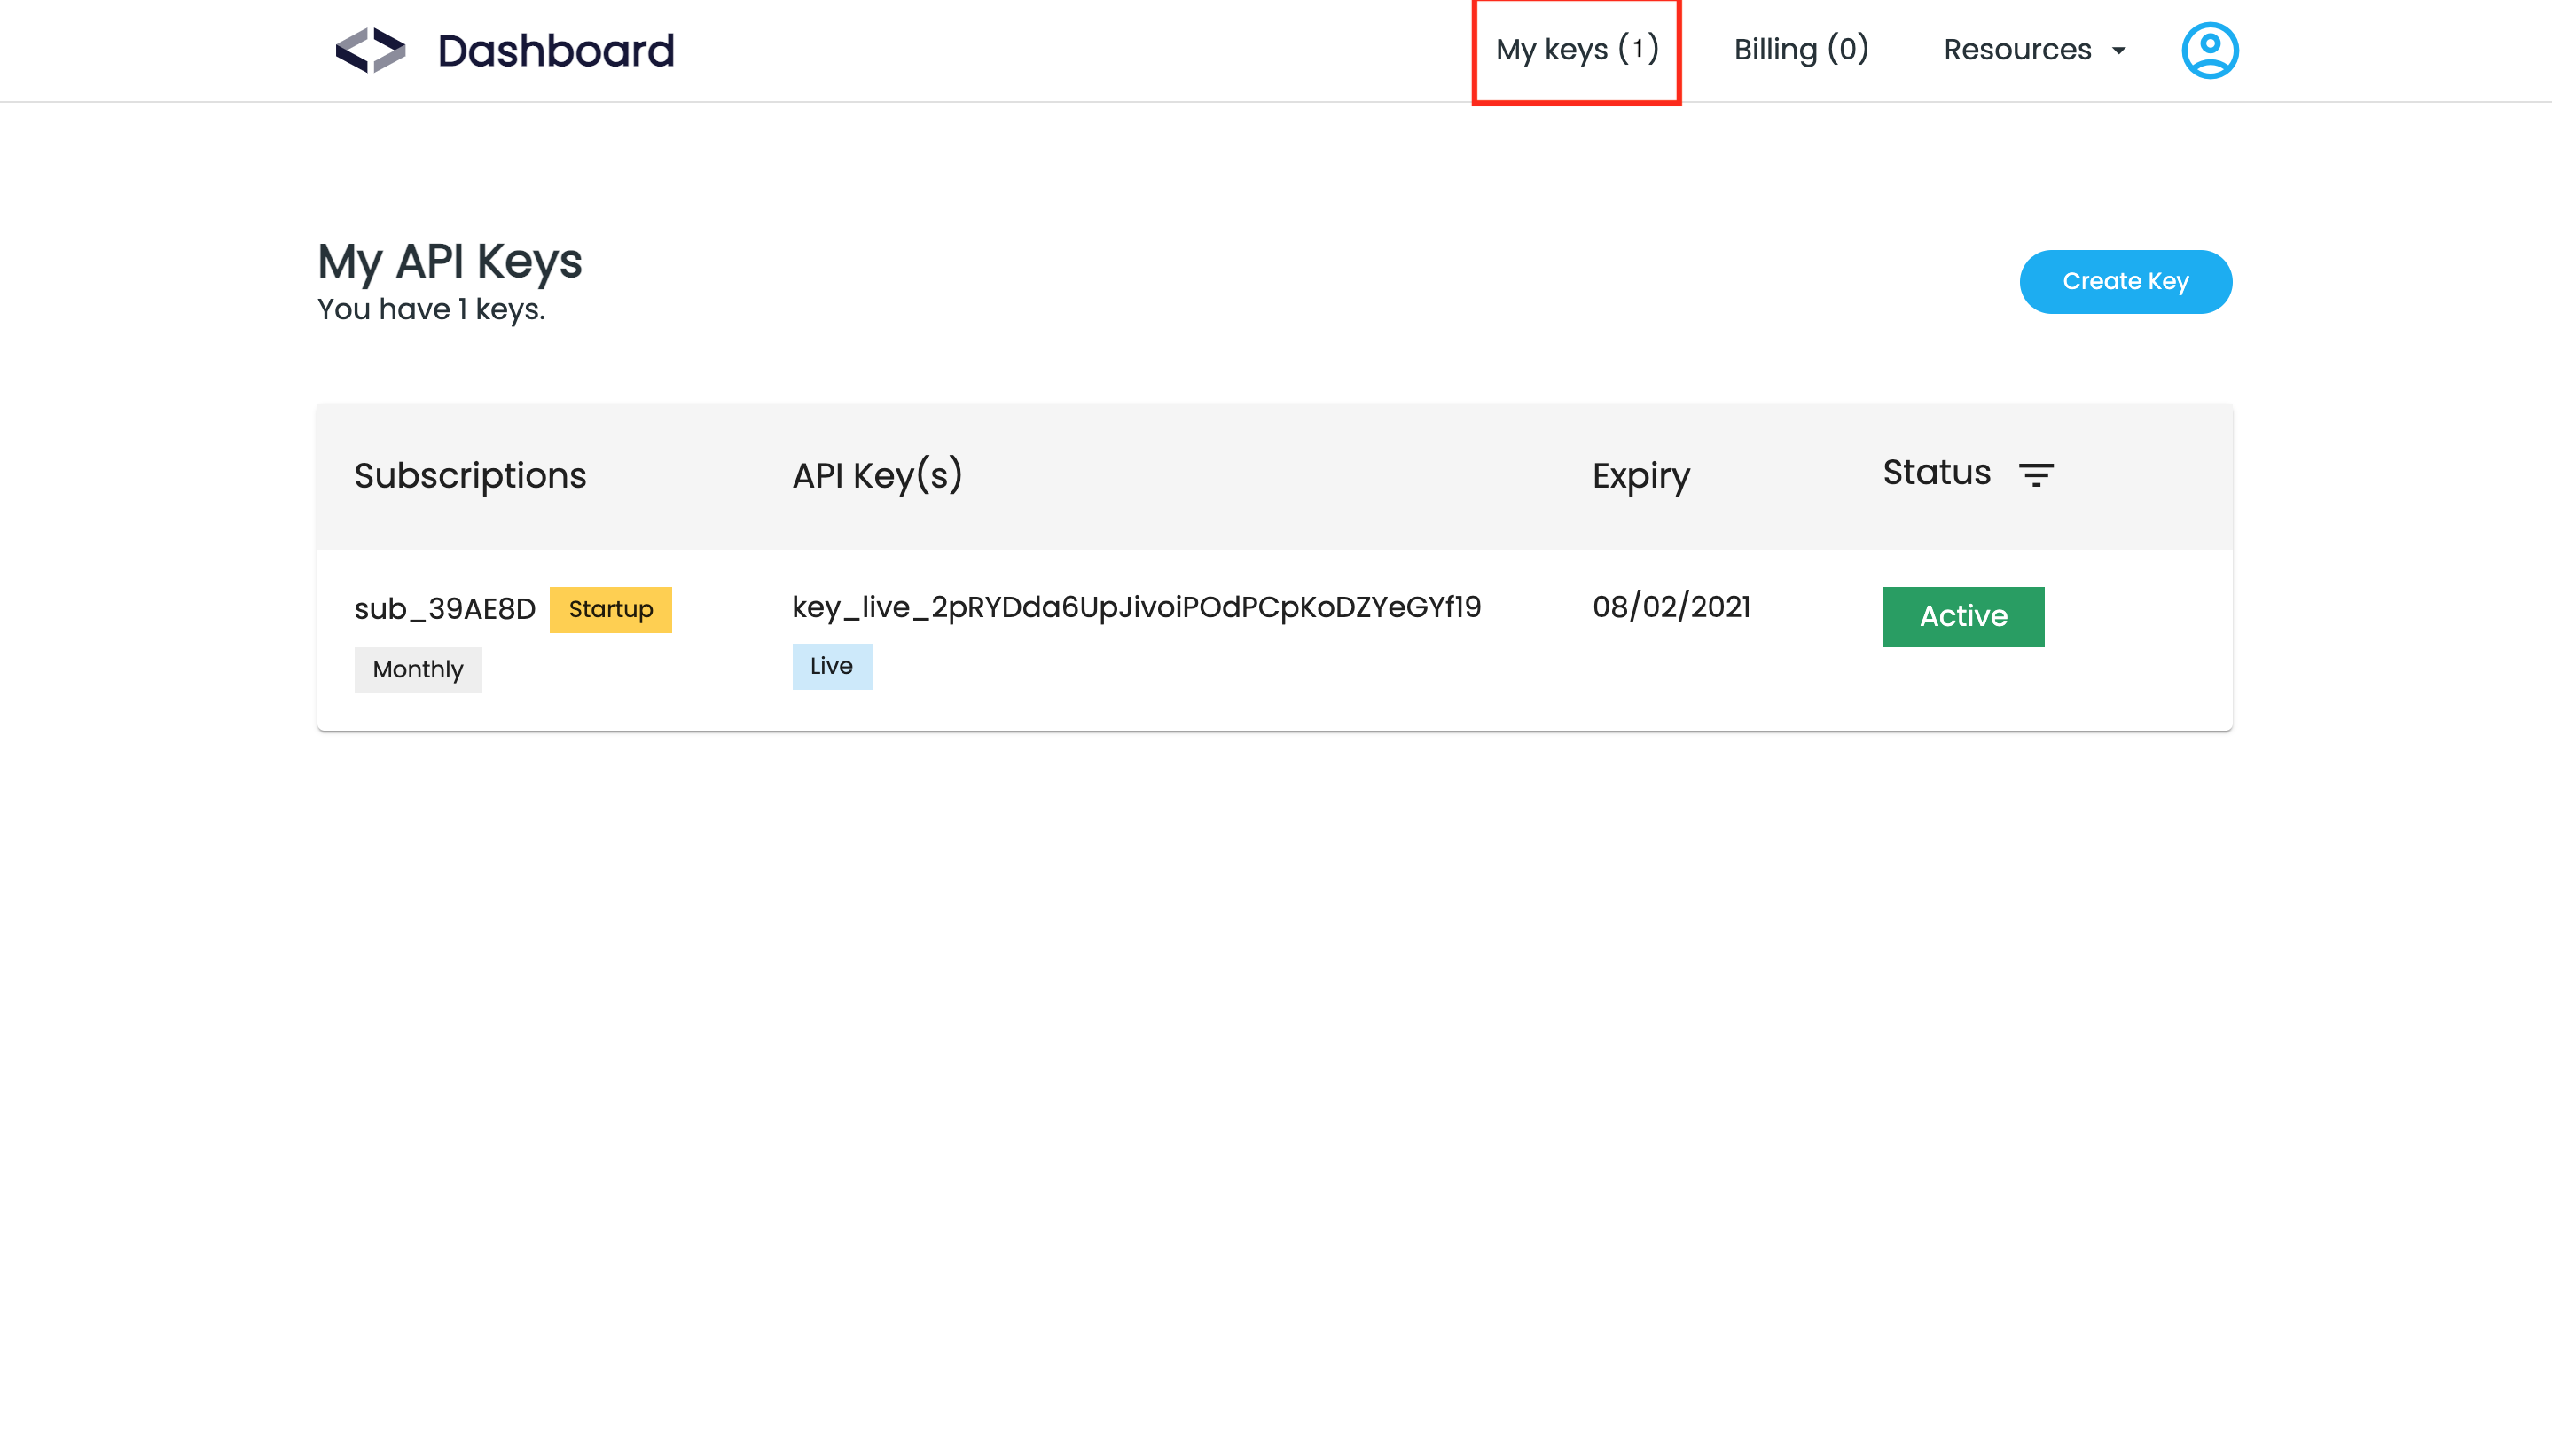Click the Dashboard logo icon
Screen dimensions: 2552x1456
point(370,50)
